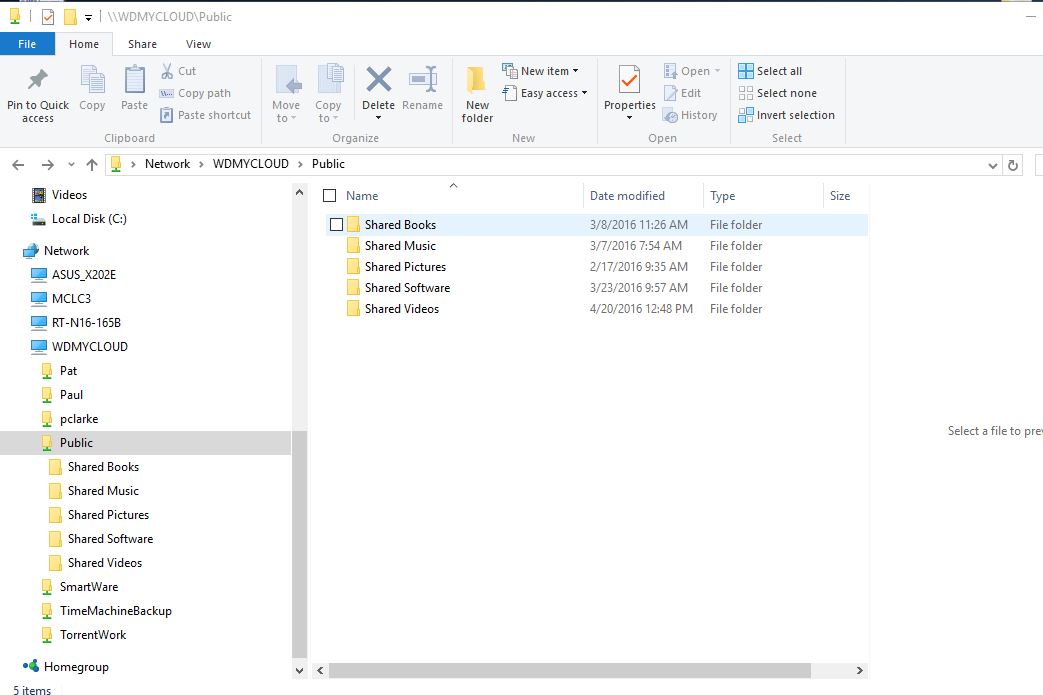Click WDMYCLOUD in the address breadcrumb

[250, 164]
